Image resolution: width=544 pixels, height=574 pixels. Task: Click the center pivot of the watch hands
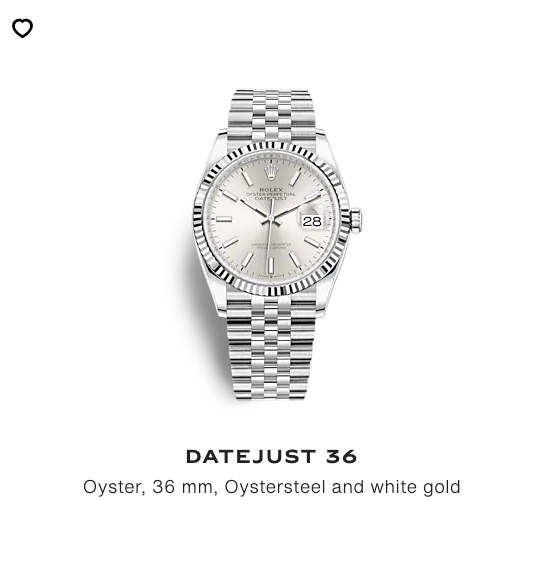click(271, 219)
